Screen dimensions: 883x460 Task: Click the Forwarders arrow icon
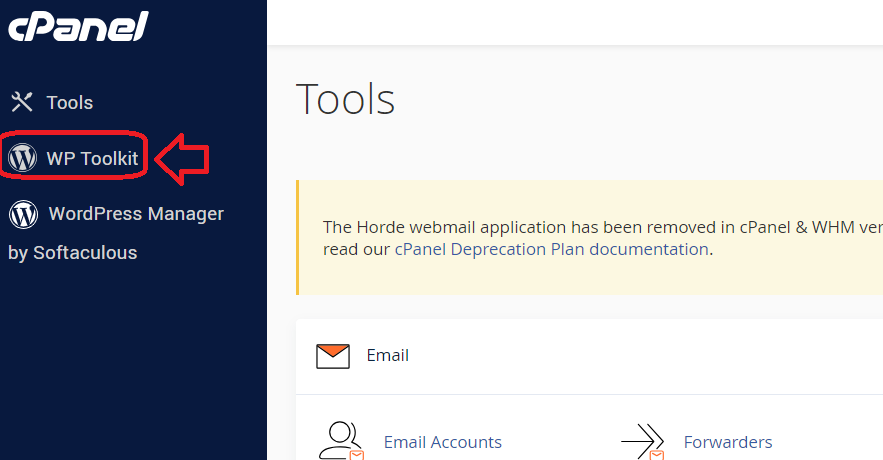pyautogui.click(x=643, y=441)
